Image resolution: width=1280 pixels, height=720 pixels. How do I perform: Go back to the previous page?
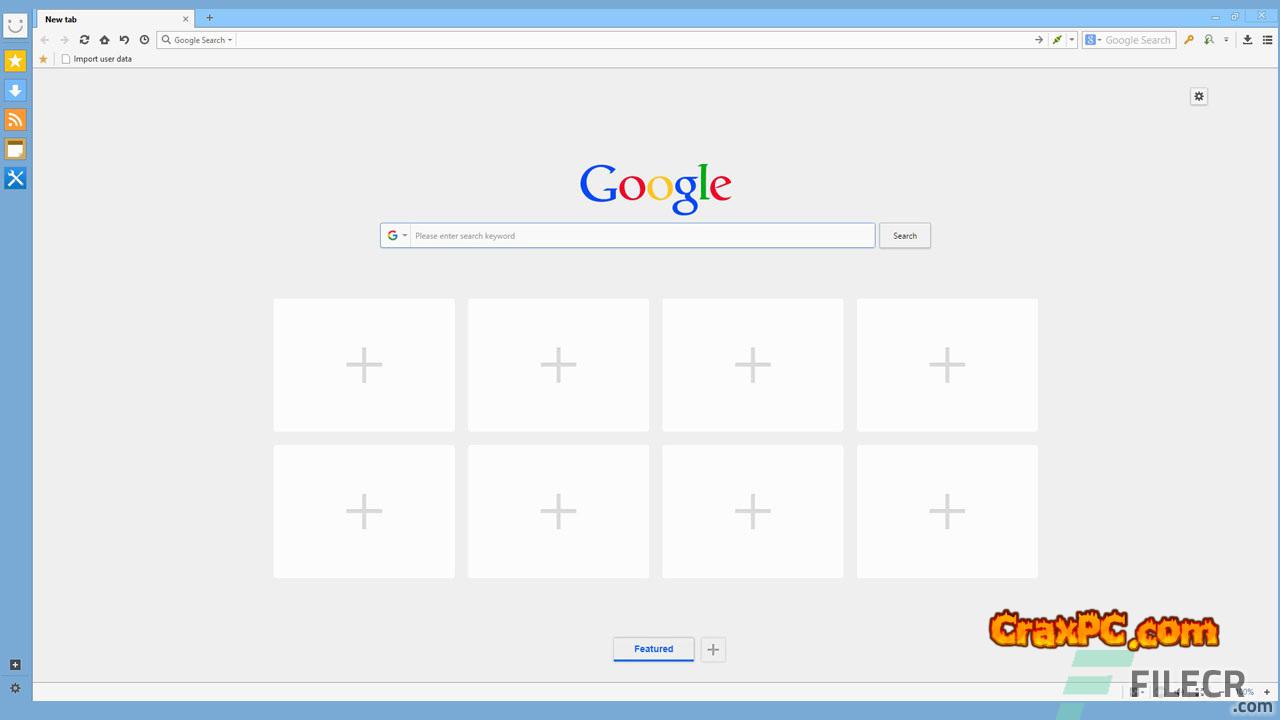44,40
